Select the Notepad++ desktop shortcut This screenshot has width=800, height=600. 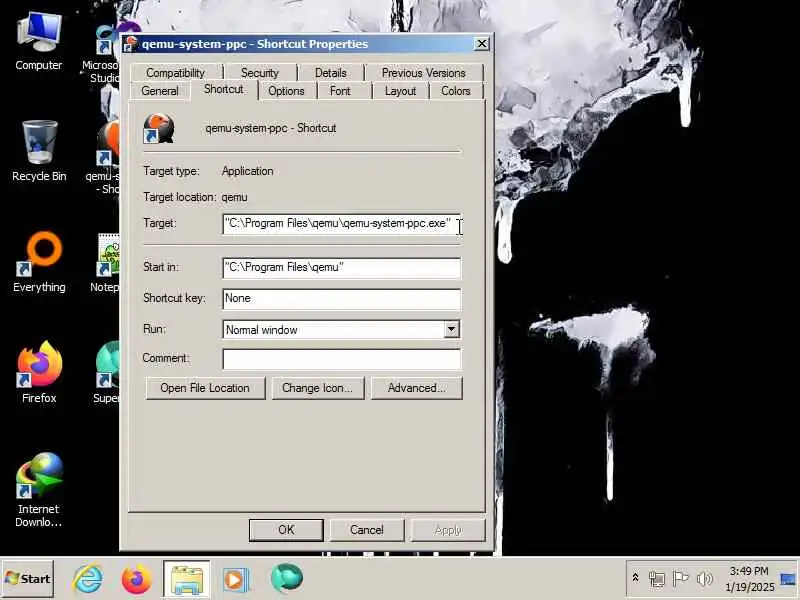[107, 263]
